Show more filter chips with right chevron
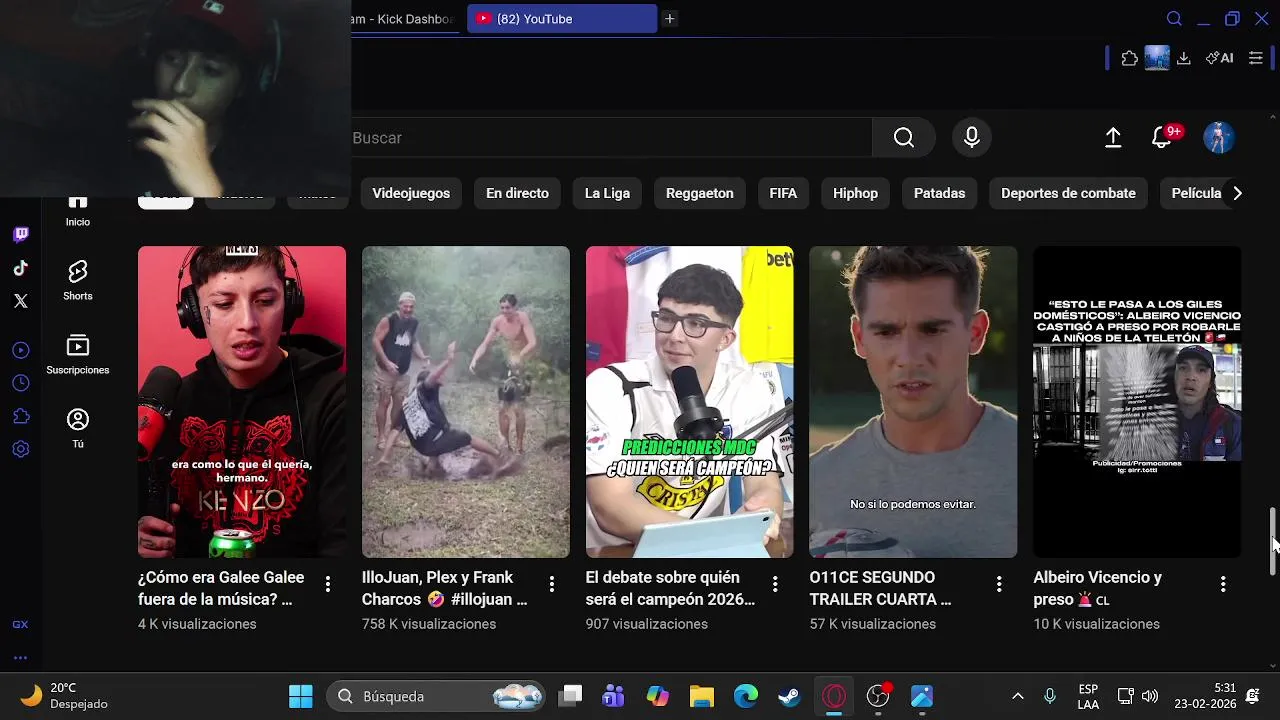 point(1237,193)
